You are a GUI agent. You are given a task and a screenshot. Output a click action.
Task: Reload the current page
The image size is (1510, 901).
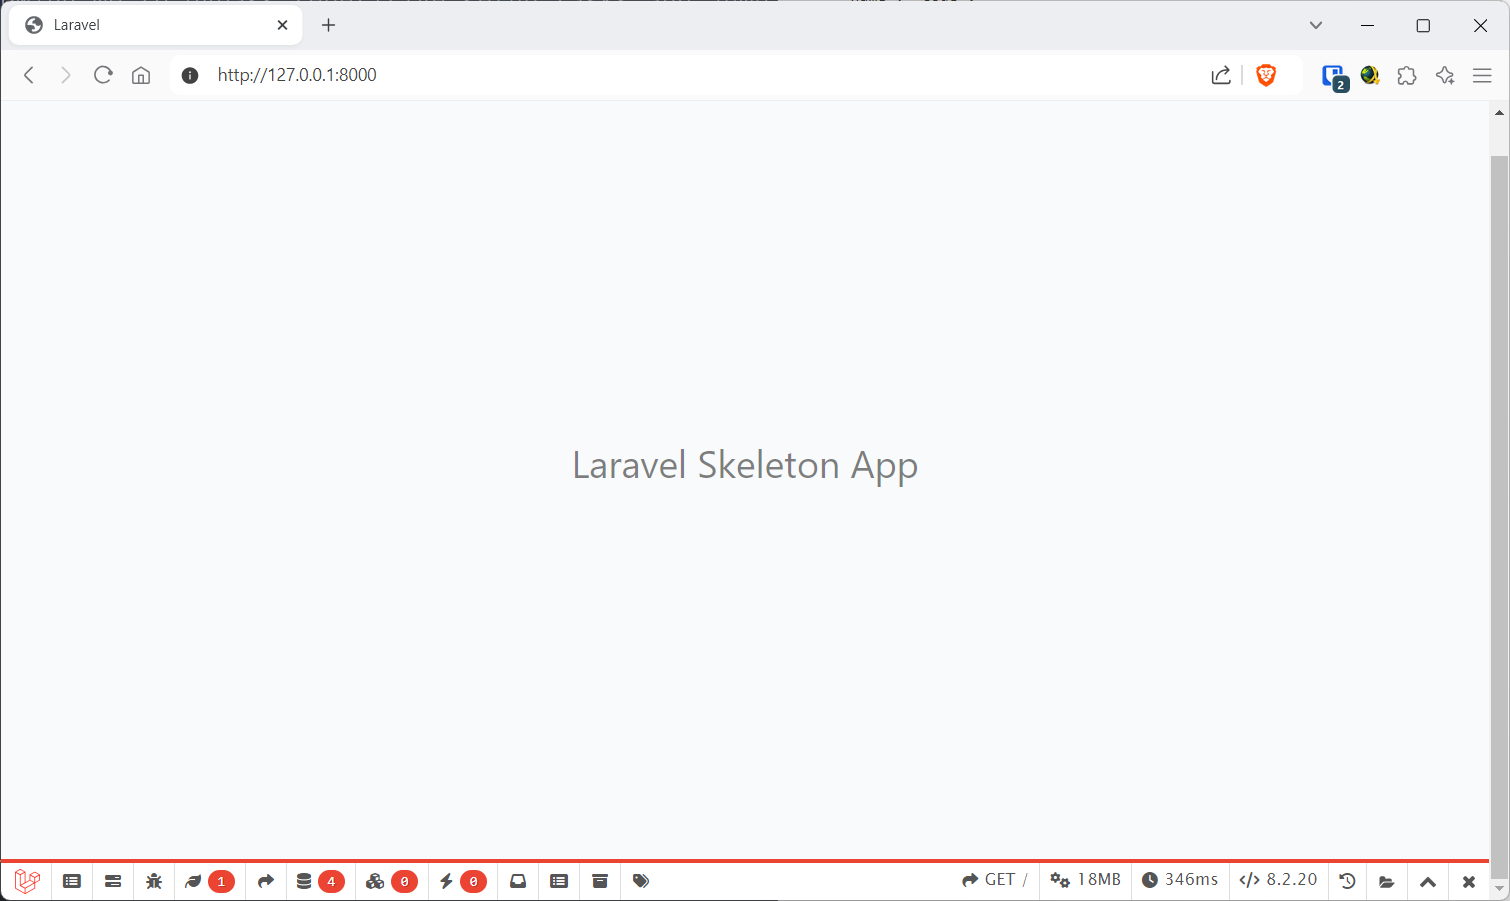tap(103, 75)
